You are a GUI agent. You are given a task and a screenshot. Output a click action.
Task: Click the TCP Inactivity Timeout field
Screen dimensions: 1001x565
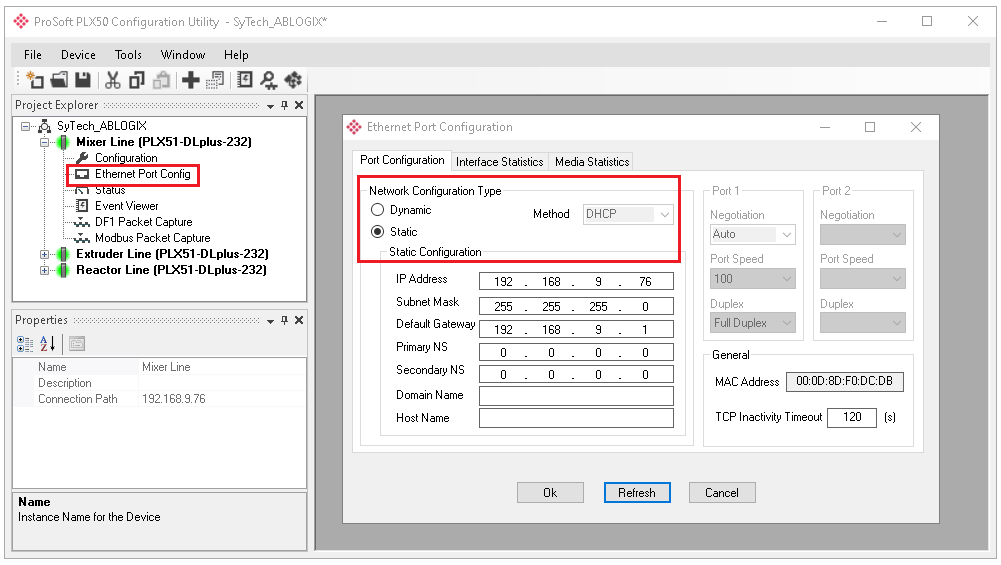(852, 418)
